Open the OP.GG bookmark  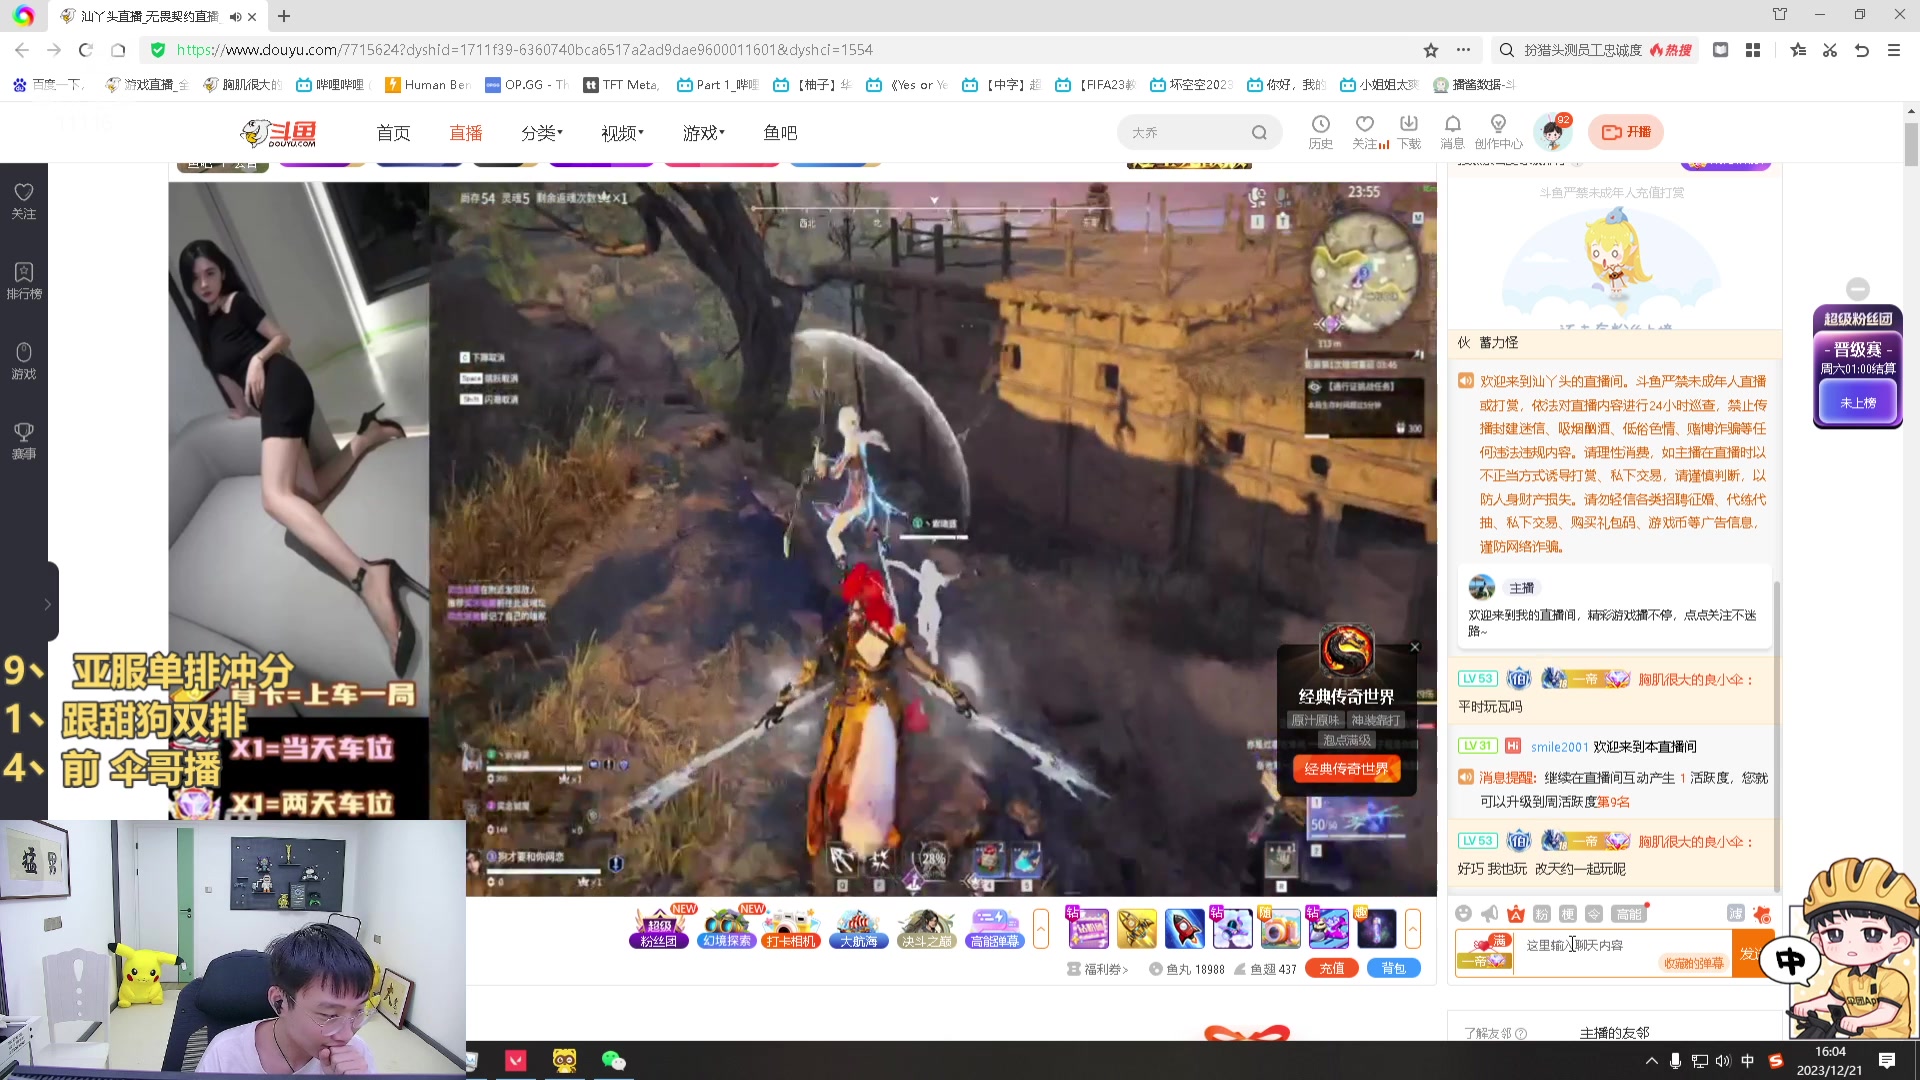[526, 85]
